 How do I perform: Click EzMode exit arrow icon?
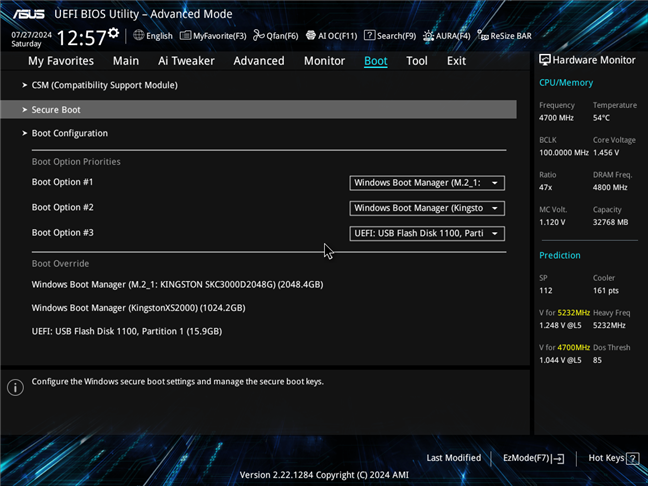pyautogui.click(x=558, y=458)
